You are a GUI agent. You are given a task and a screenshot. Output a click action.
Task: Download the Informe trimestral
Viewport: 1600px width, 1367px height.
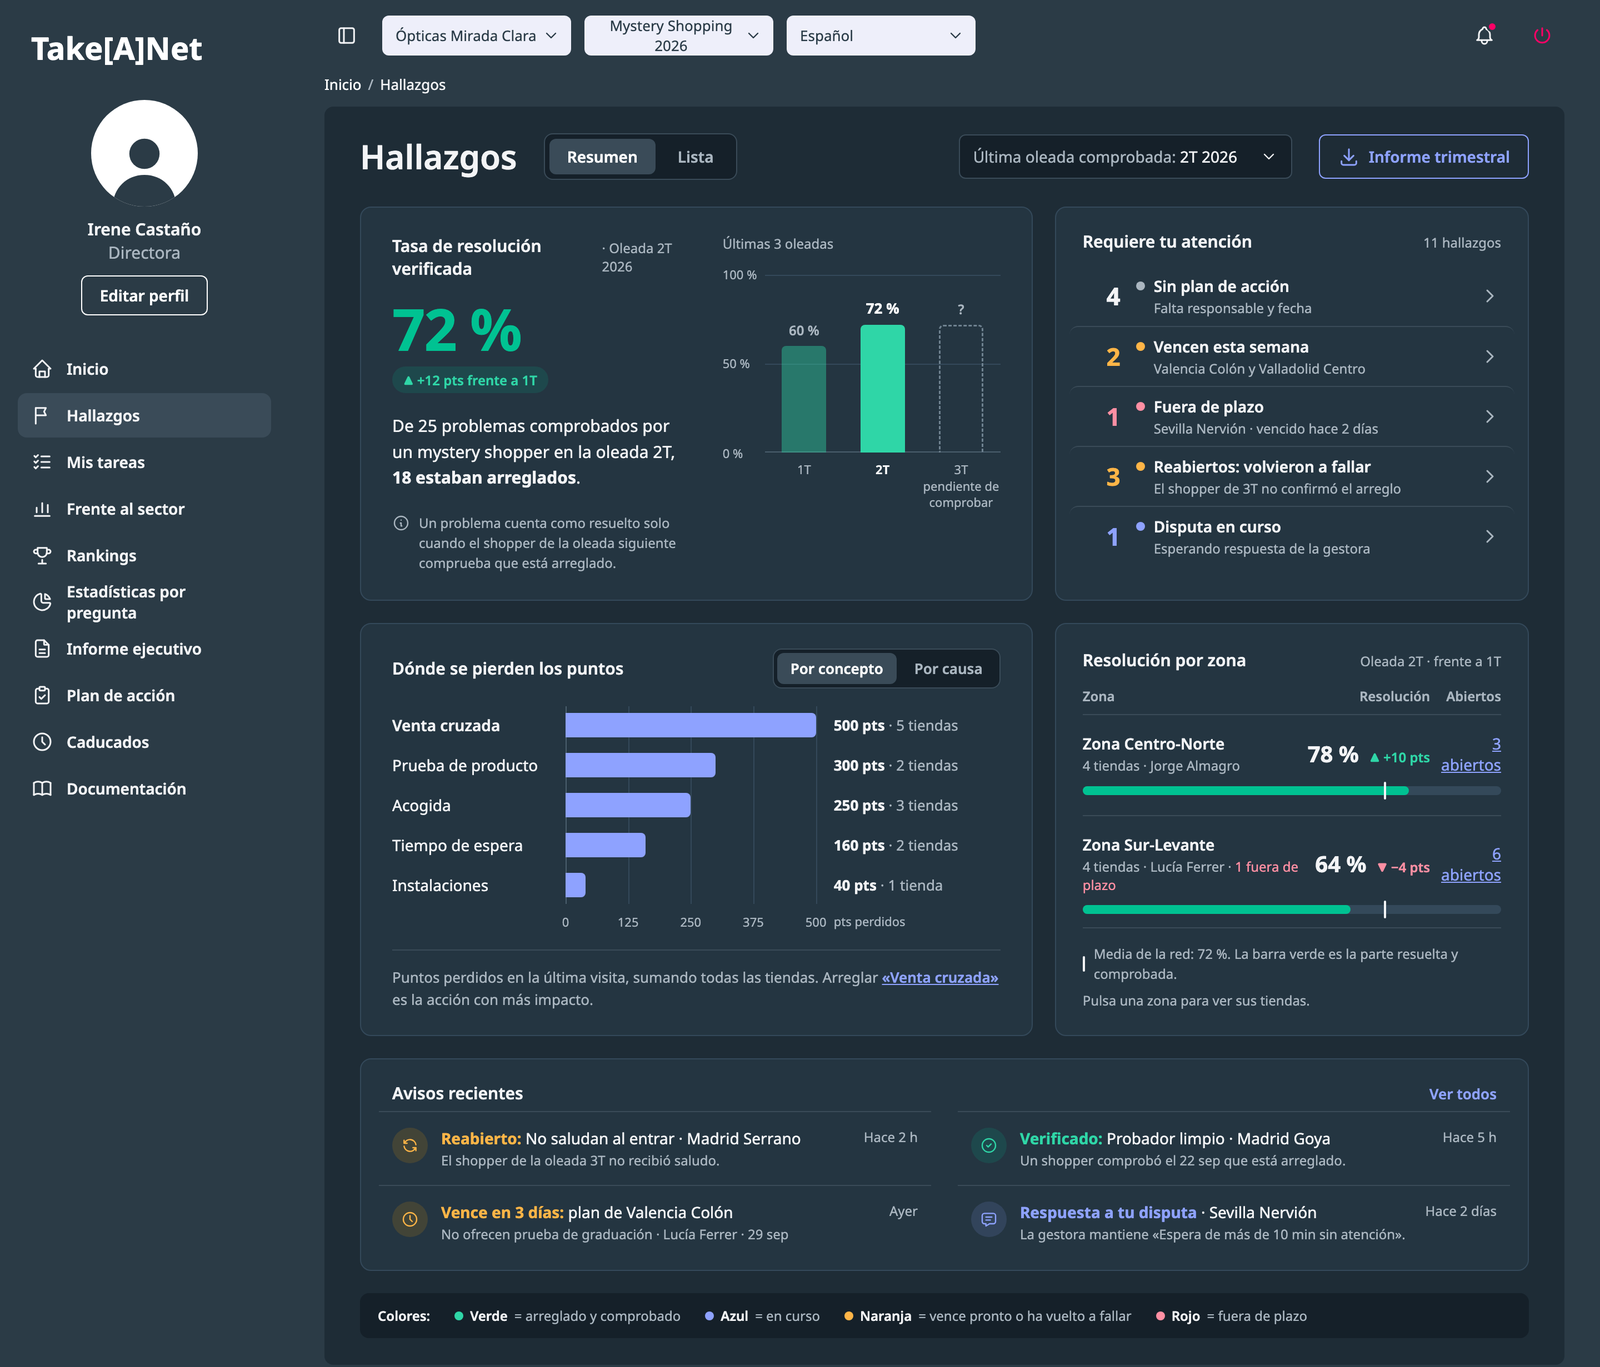tap(1423, 157)
